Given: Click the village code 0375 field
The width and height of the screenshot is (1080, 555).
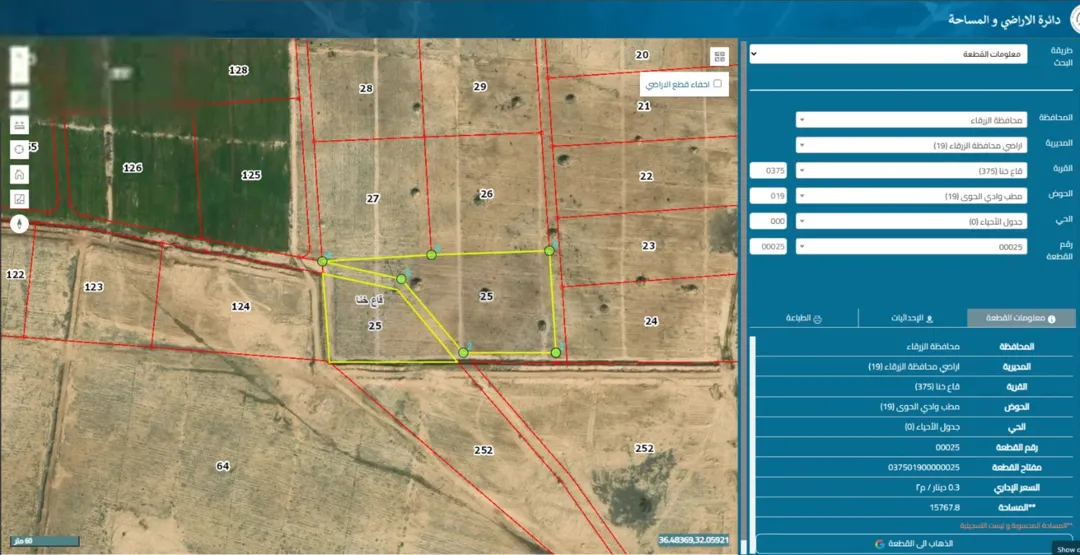Looking at the screenshot, I should (x=768, y=171).
